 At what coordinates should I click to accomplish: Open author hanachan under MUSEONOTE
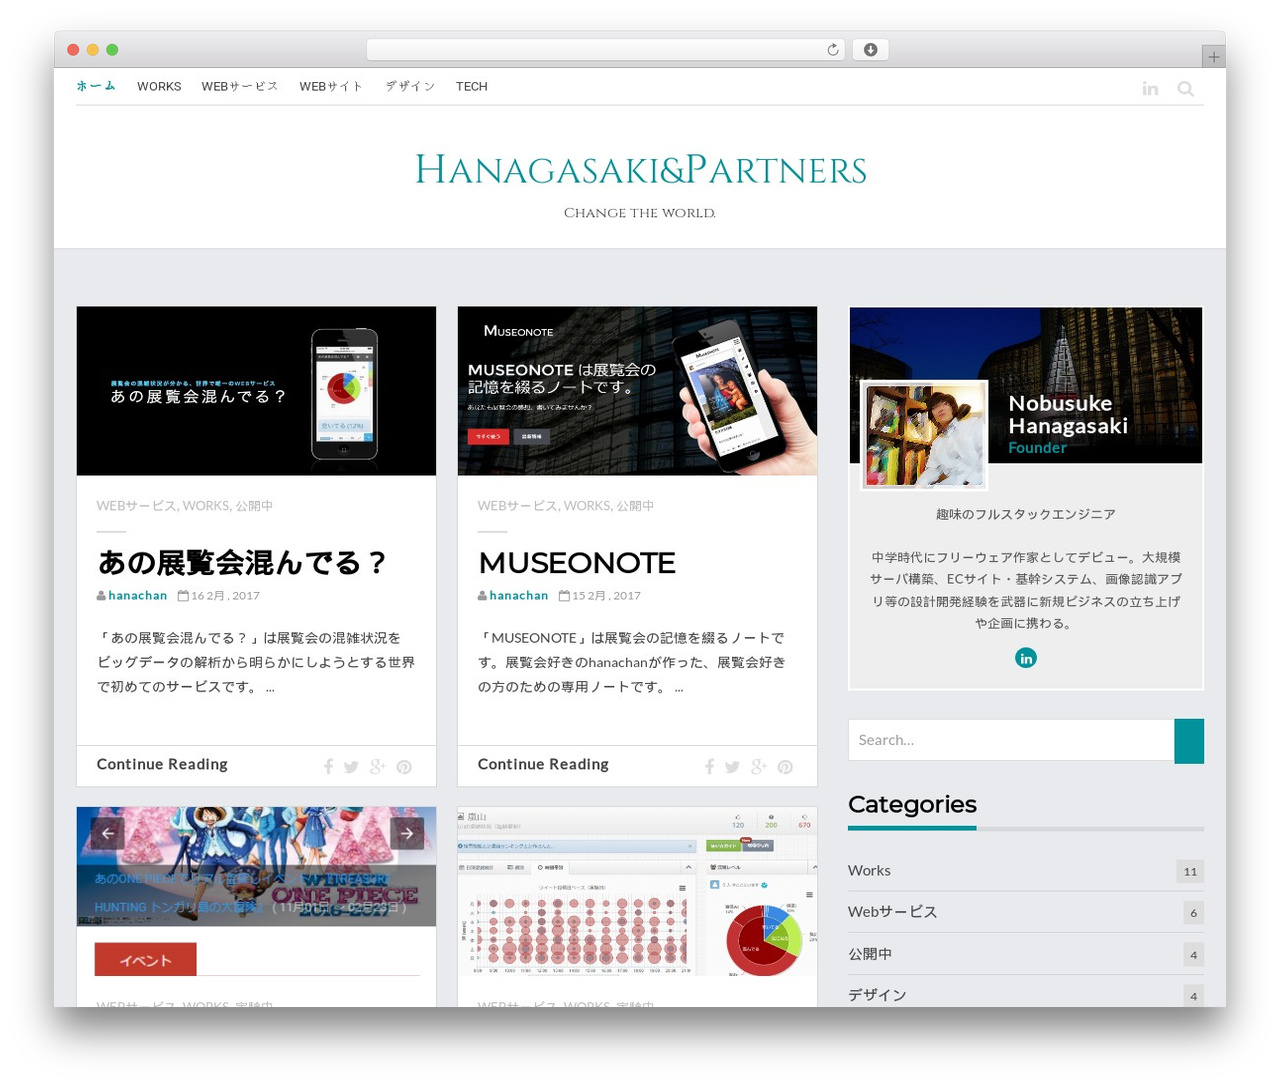[x=519, y=595]
